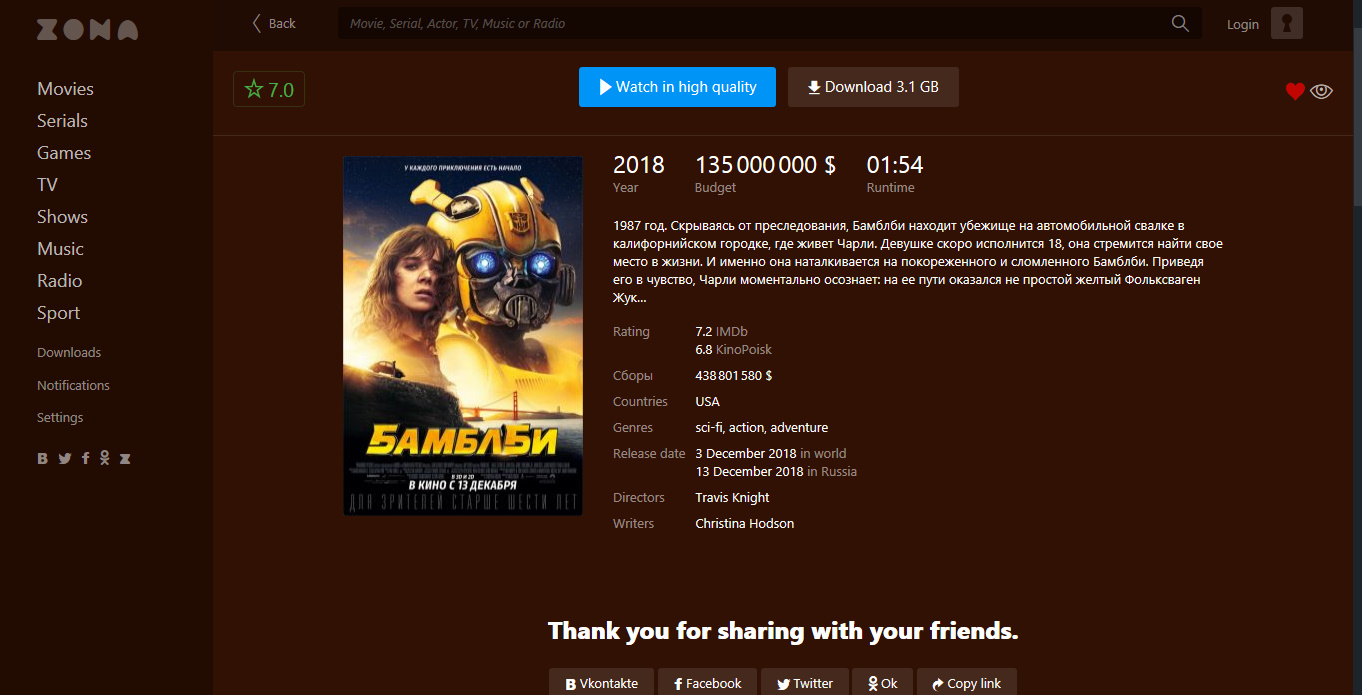Select the action genre link

point(746,428)
